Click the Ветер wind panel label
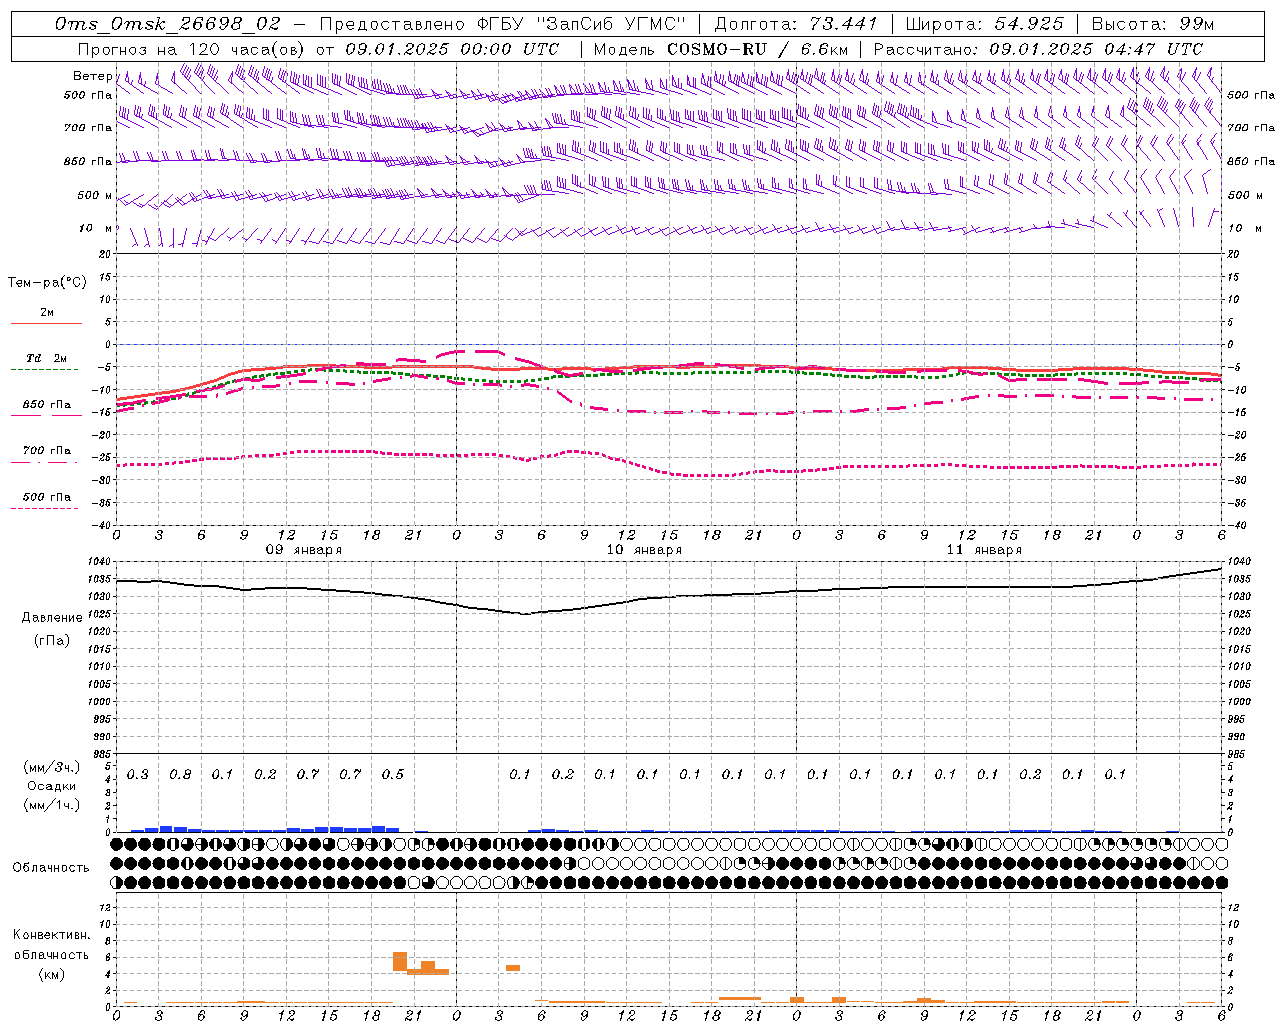 (x=92, y=76)
